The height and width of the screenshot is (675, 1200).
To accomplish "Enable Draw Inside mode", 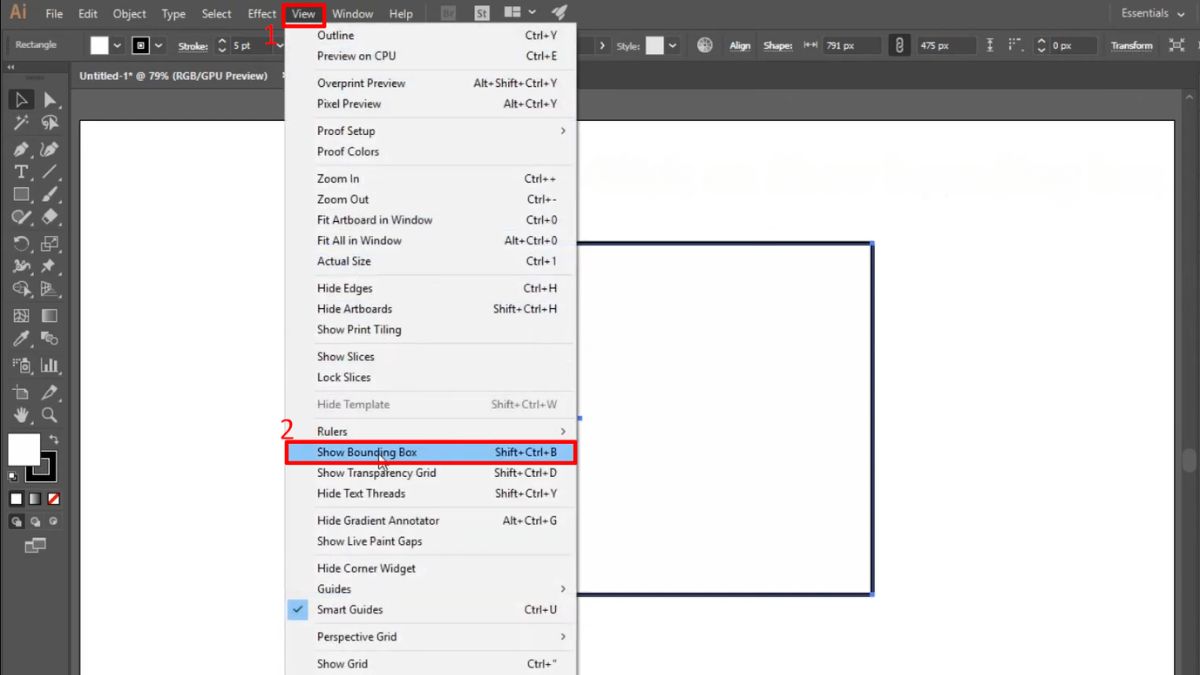I will (x=54, y=521).
